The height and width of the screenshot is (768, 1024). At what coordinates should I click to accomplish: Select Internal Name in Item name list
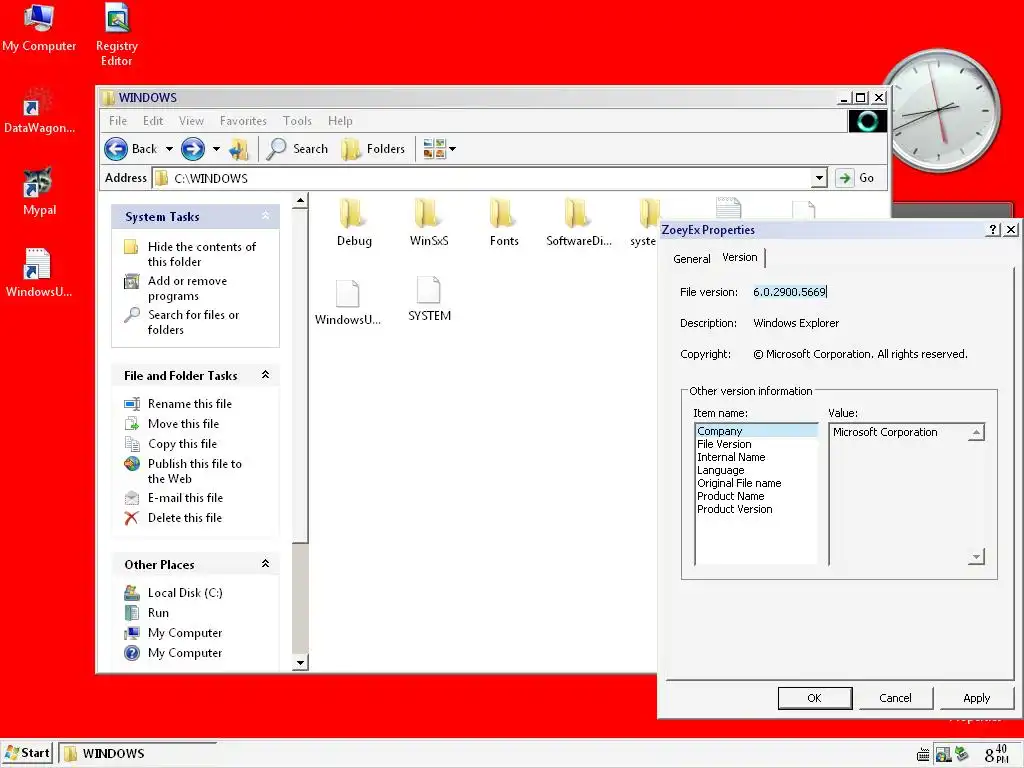[756, 457]
